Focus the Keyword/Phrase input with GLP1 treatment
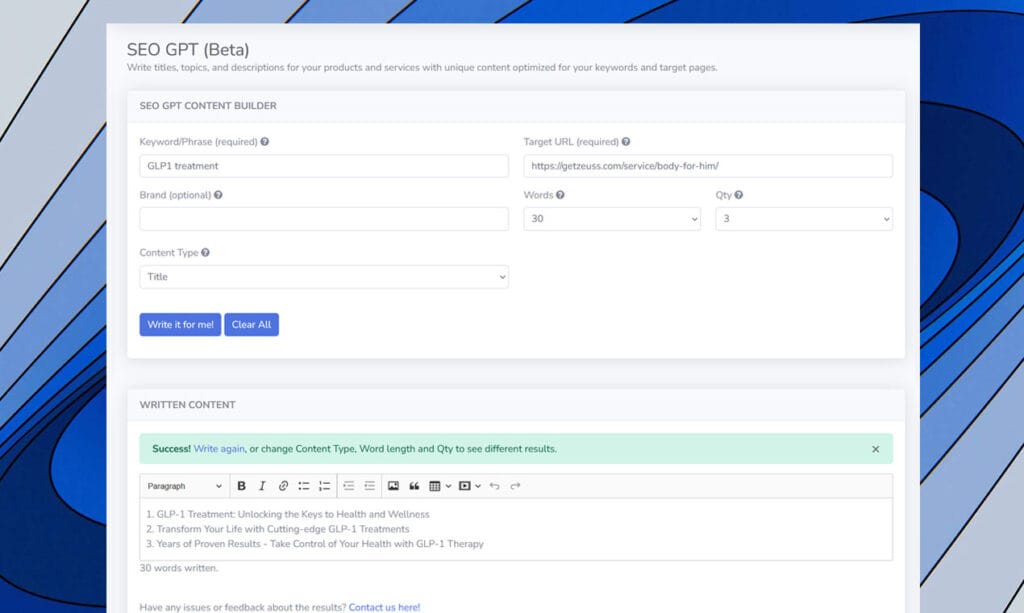This screenshot has height=613, width=1024. pos(324,166)
